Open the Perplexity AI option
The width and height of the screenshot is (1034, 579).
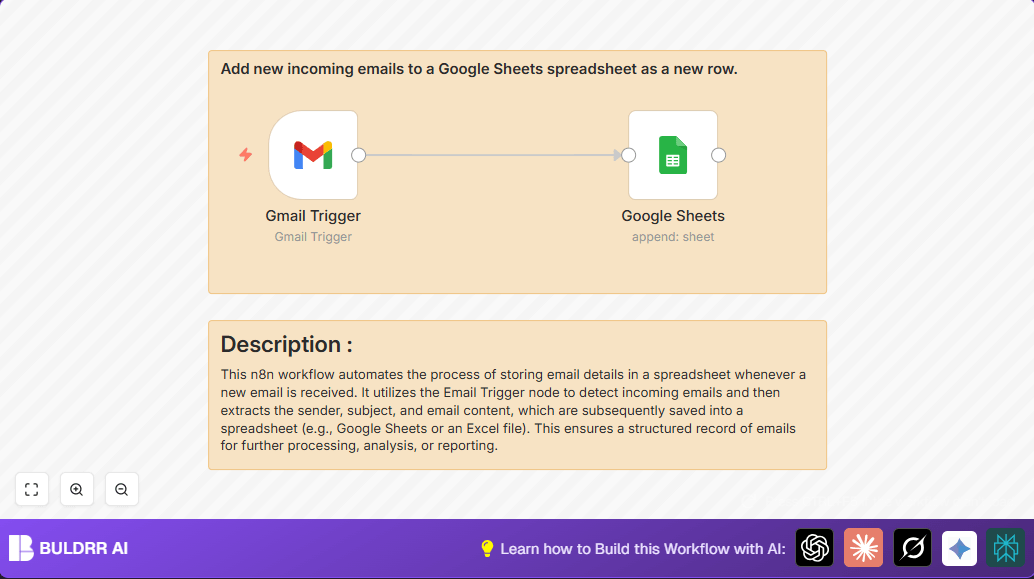coord(1006,548)
